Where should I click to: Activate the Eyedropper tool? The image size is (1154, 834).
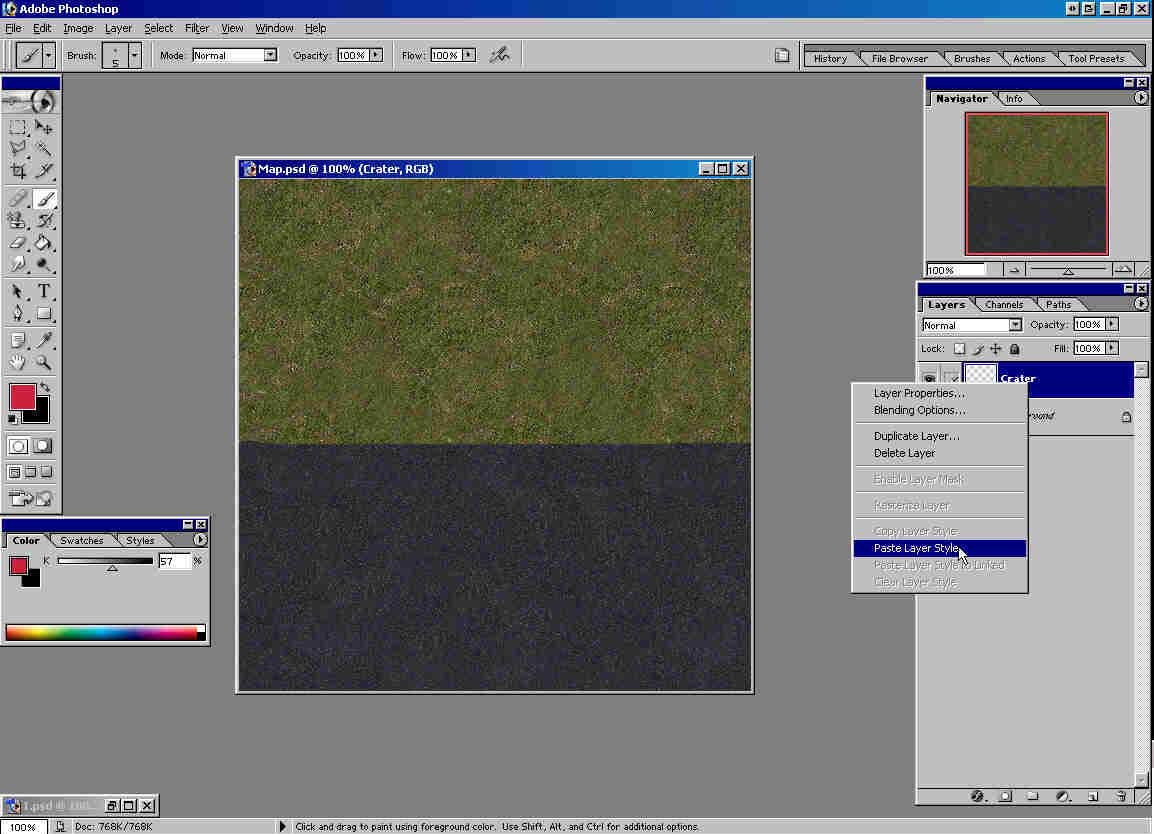tap(44, 340)
